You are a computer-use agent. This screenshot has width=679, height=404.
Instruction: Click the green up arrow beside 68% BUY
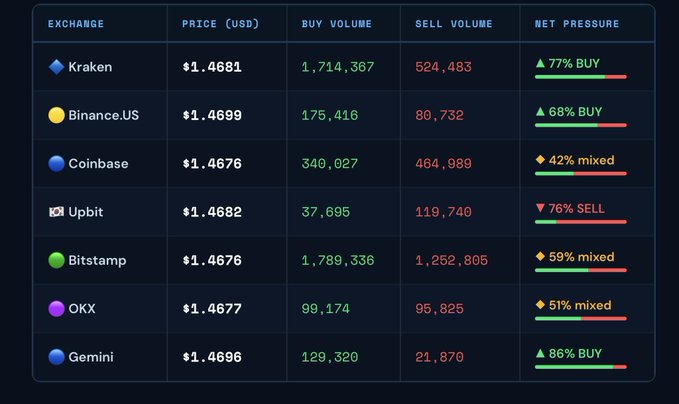[540, 112]
